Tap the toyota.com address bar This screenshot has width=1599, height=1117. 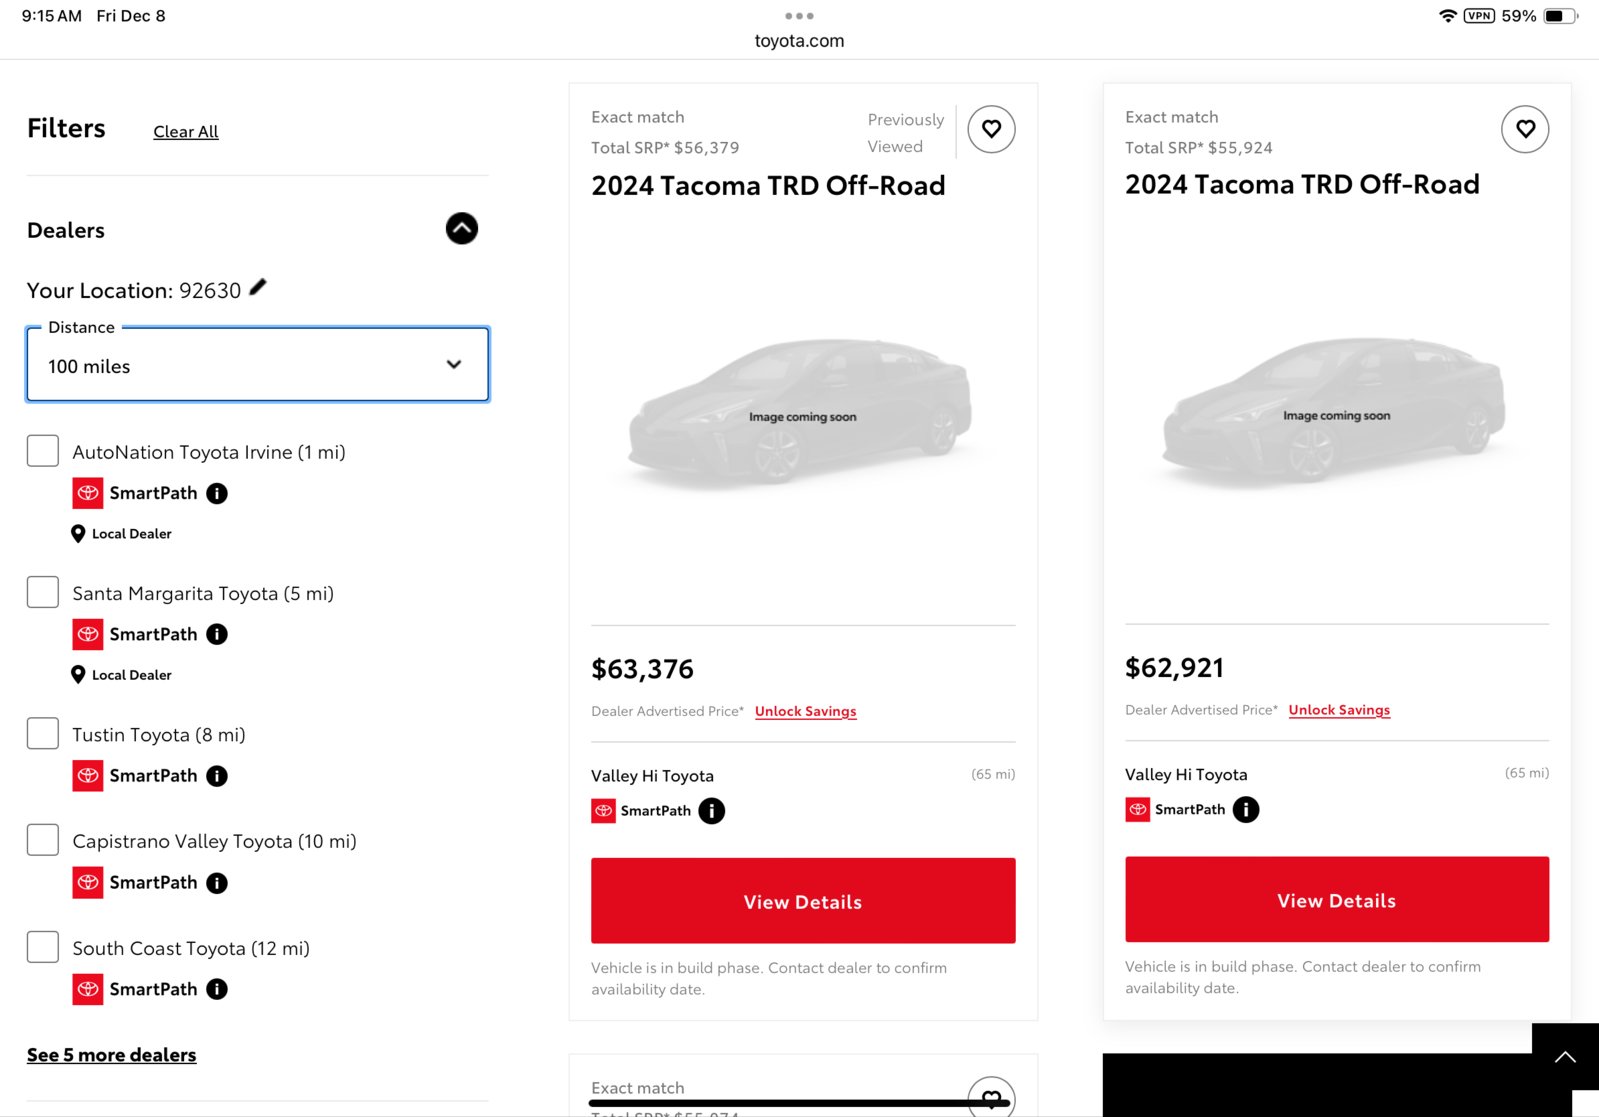pyautogui.click(x=799, y=41)
